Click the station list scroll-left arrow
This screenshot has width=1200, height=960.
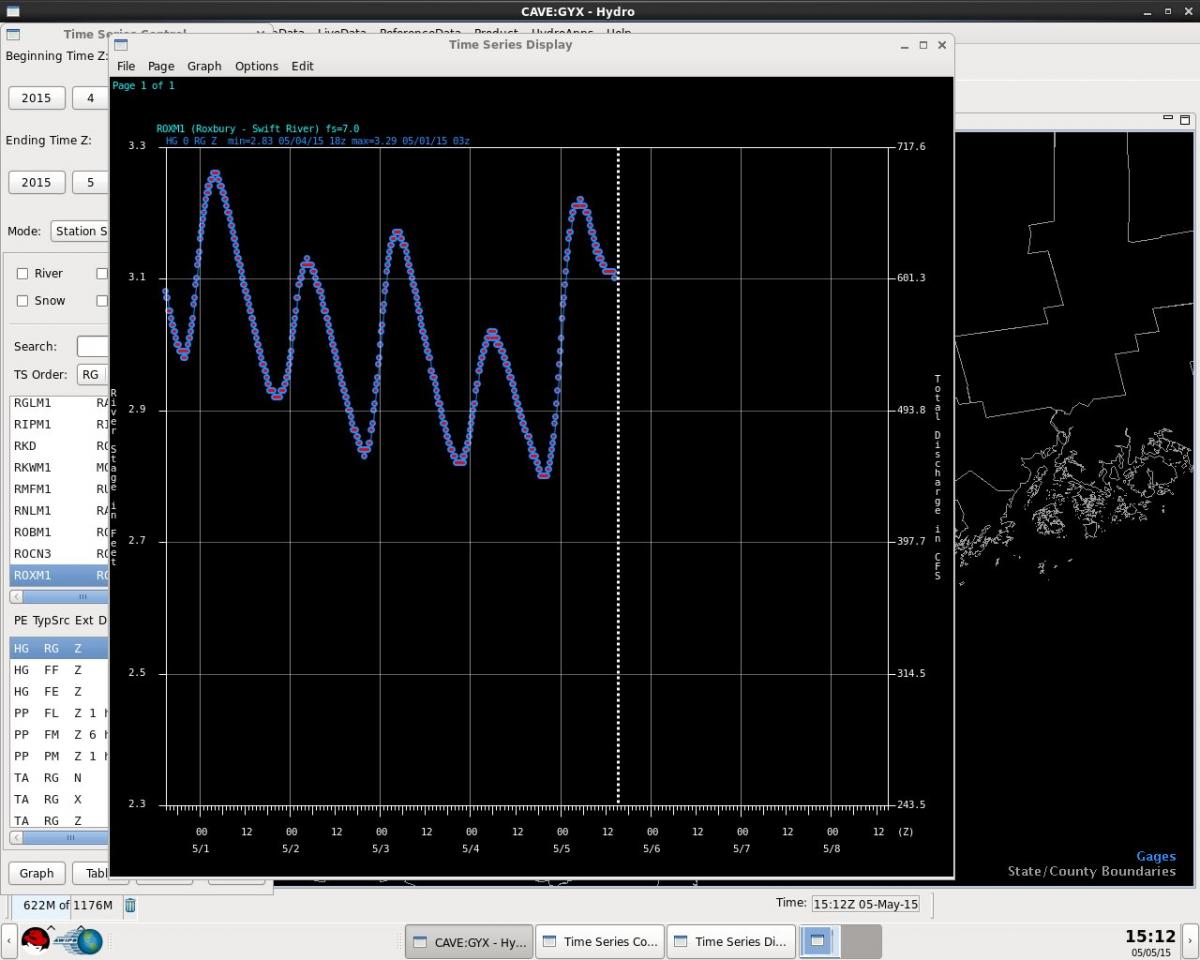pos(16,597)
